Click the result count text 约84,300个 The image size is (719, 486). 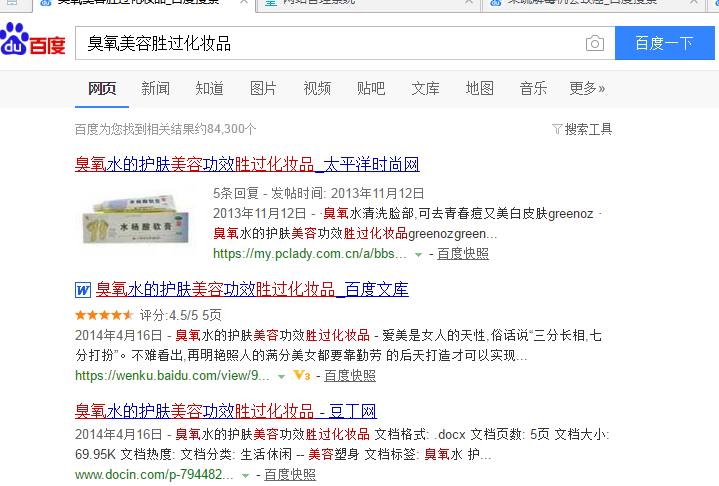click(x=225, y=129)
